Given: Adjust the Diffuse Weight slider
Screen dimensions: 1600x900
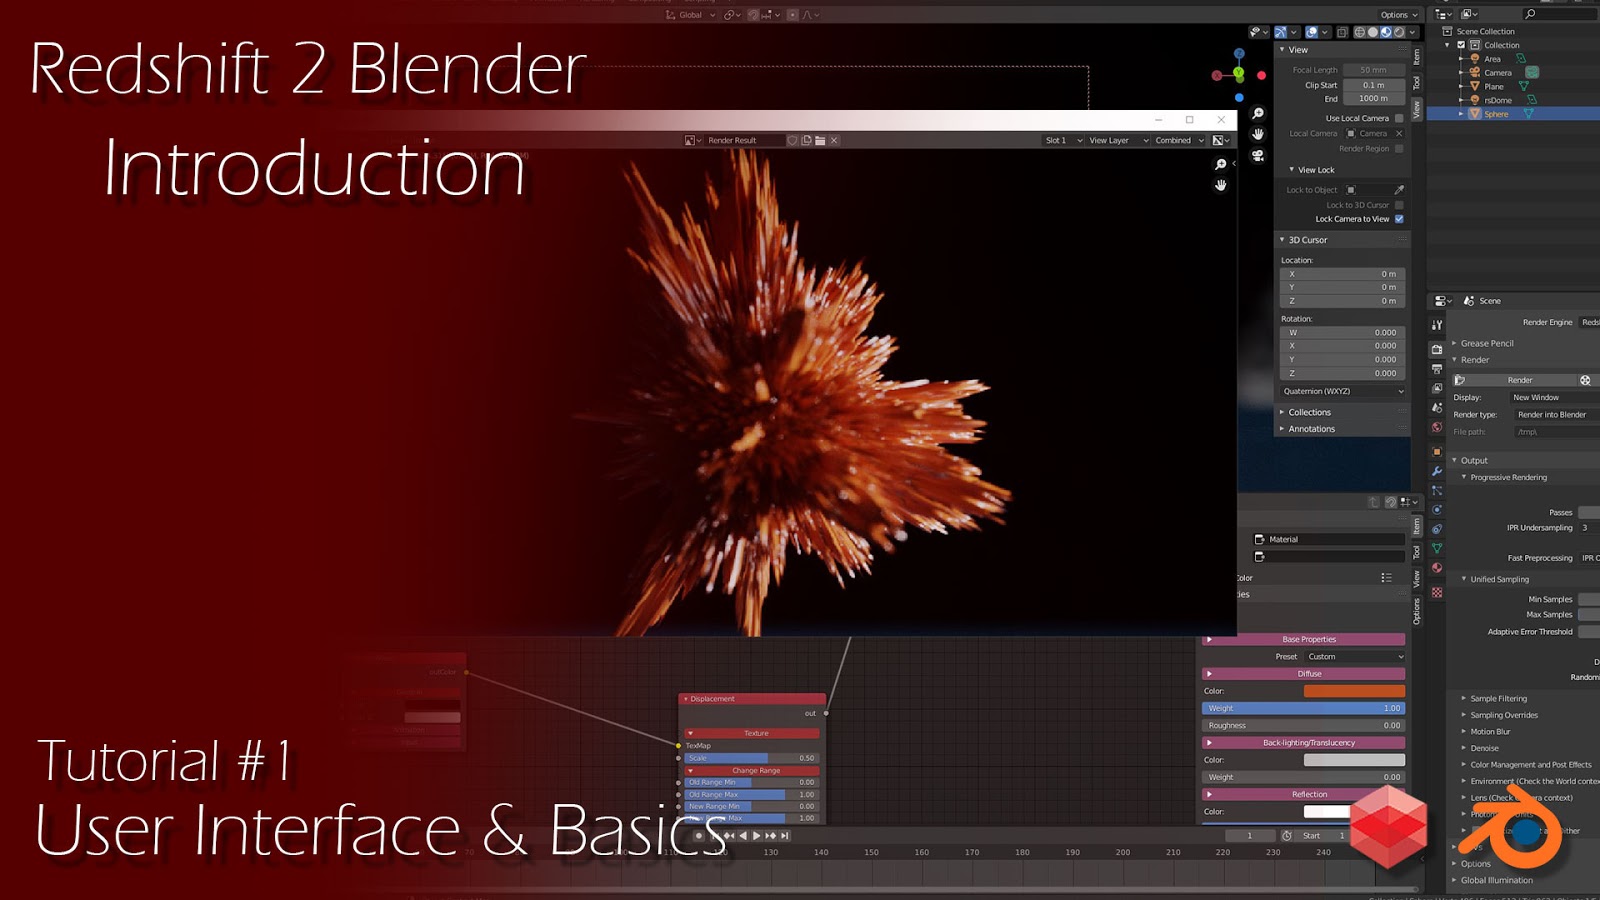Looking at the screenshot, I should pyautogui.click(x=1304, y=708).
